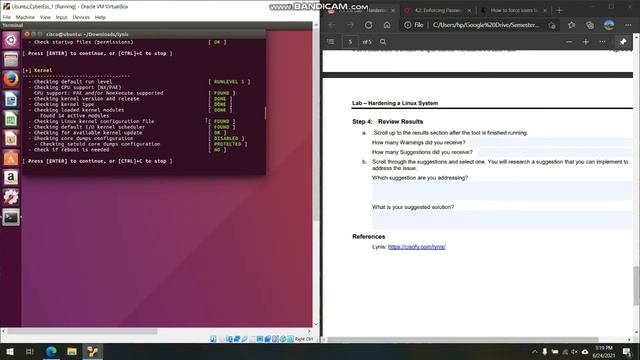The image size is (640, 360).
Task: Open a new Edge tab
Action: click(559, 10)
